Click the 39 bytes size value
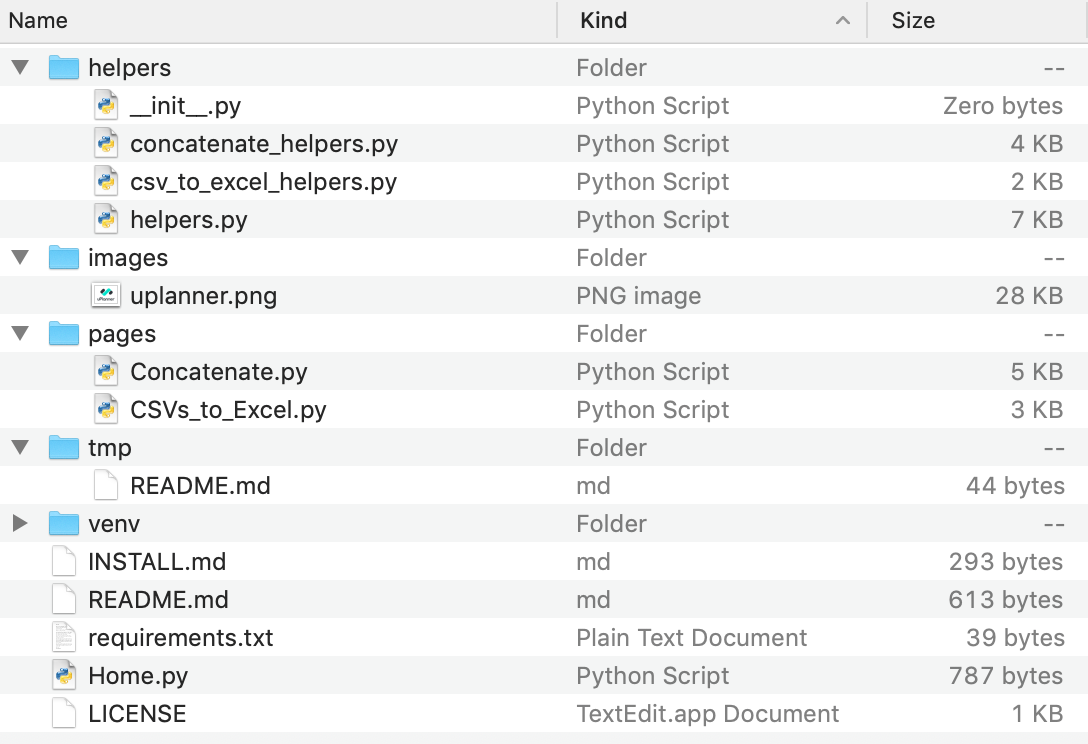 (x=1015, y=637)
